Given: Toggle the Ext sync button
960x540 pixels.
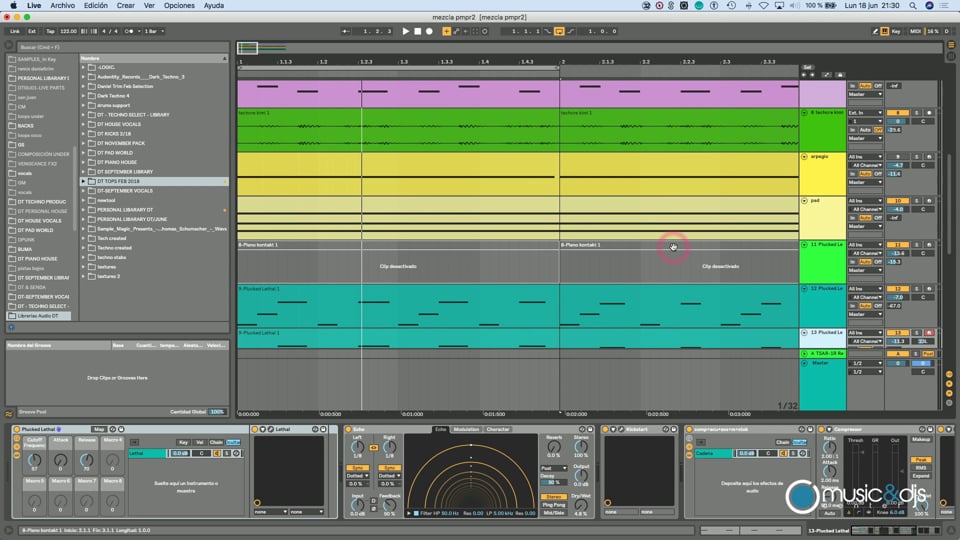Looking at the screenshot, I should (32, 31).
